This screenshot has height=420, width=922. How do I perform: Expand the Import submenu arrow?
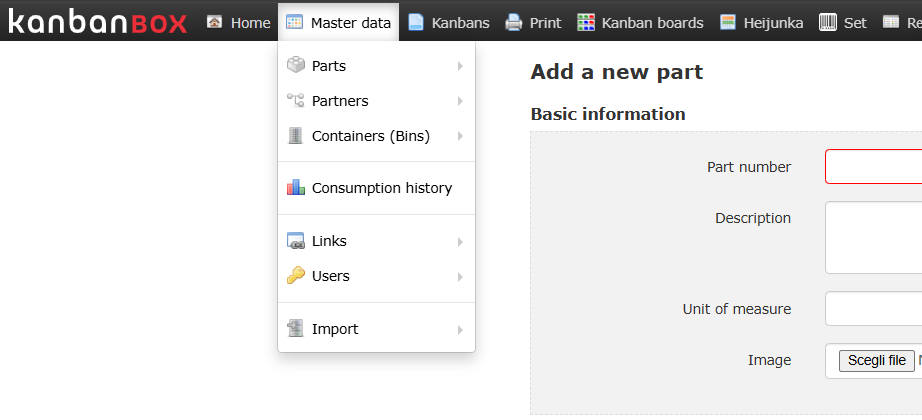point(460,329)
